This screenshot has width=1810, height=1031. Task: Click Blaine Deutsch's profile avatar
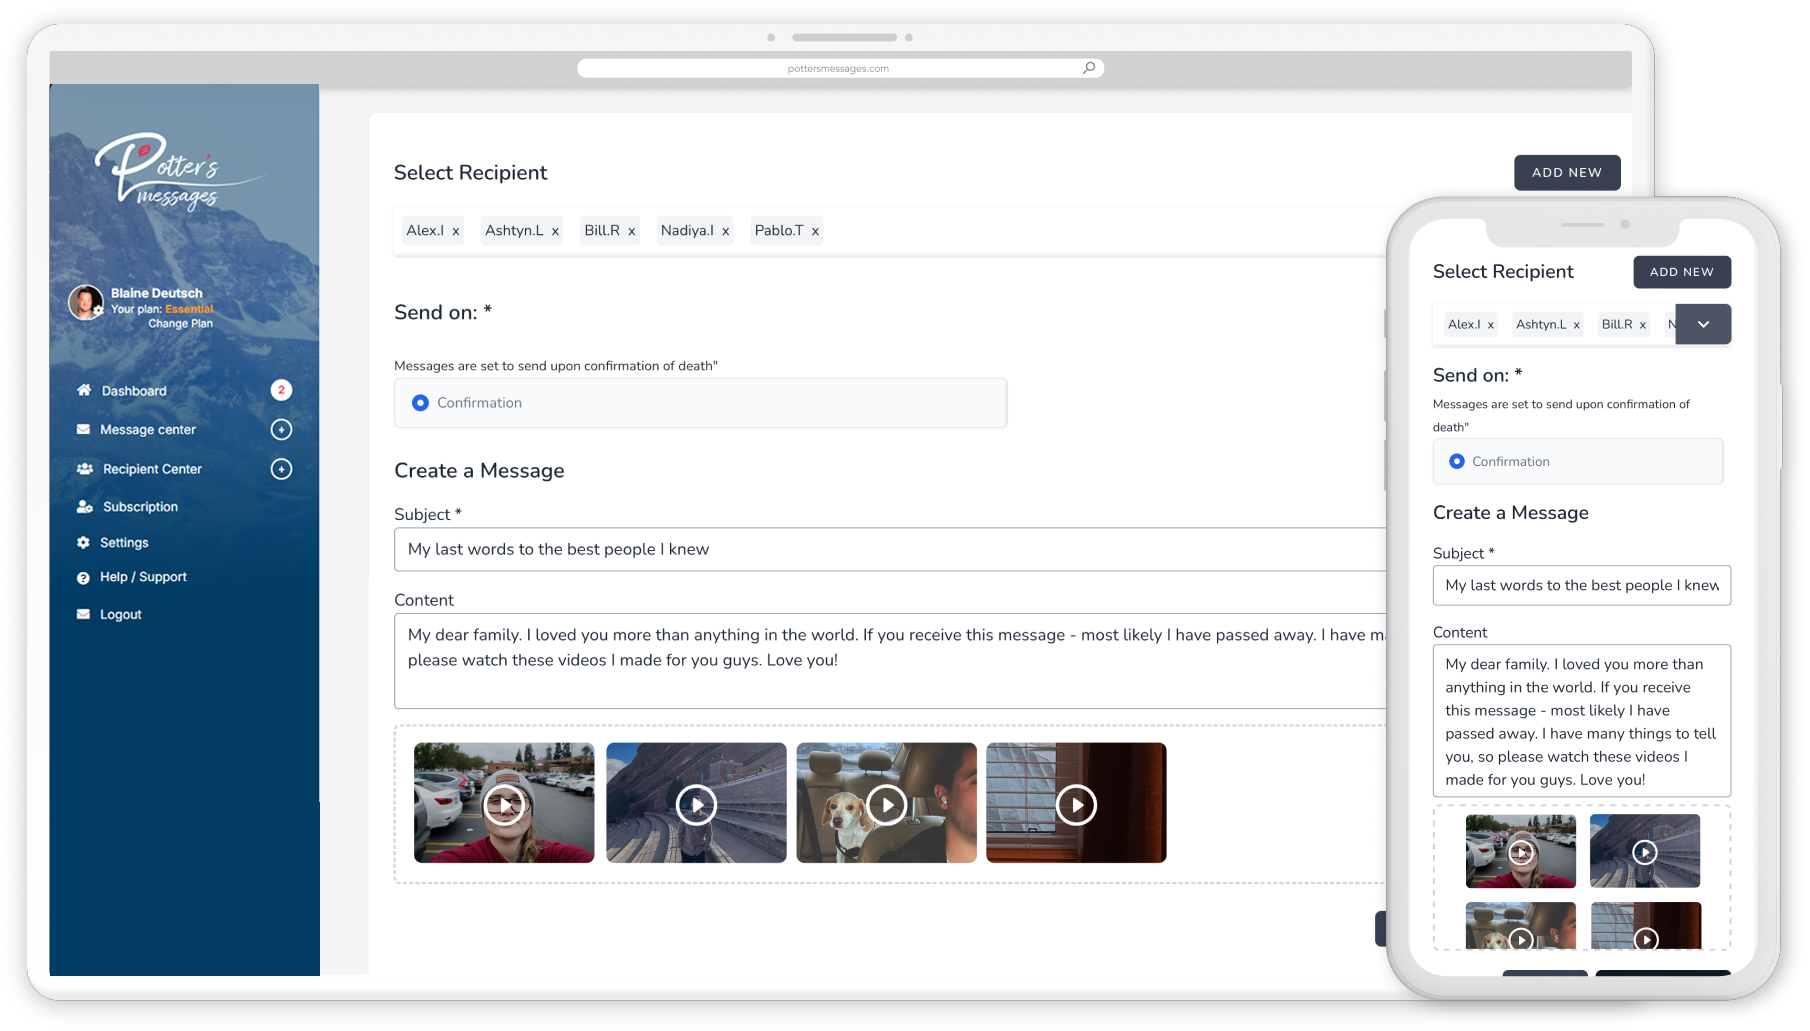tap(86, 302)
